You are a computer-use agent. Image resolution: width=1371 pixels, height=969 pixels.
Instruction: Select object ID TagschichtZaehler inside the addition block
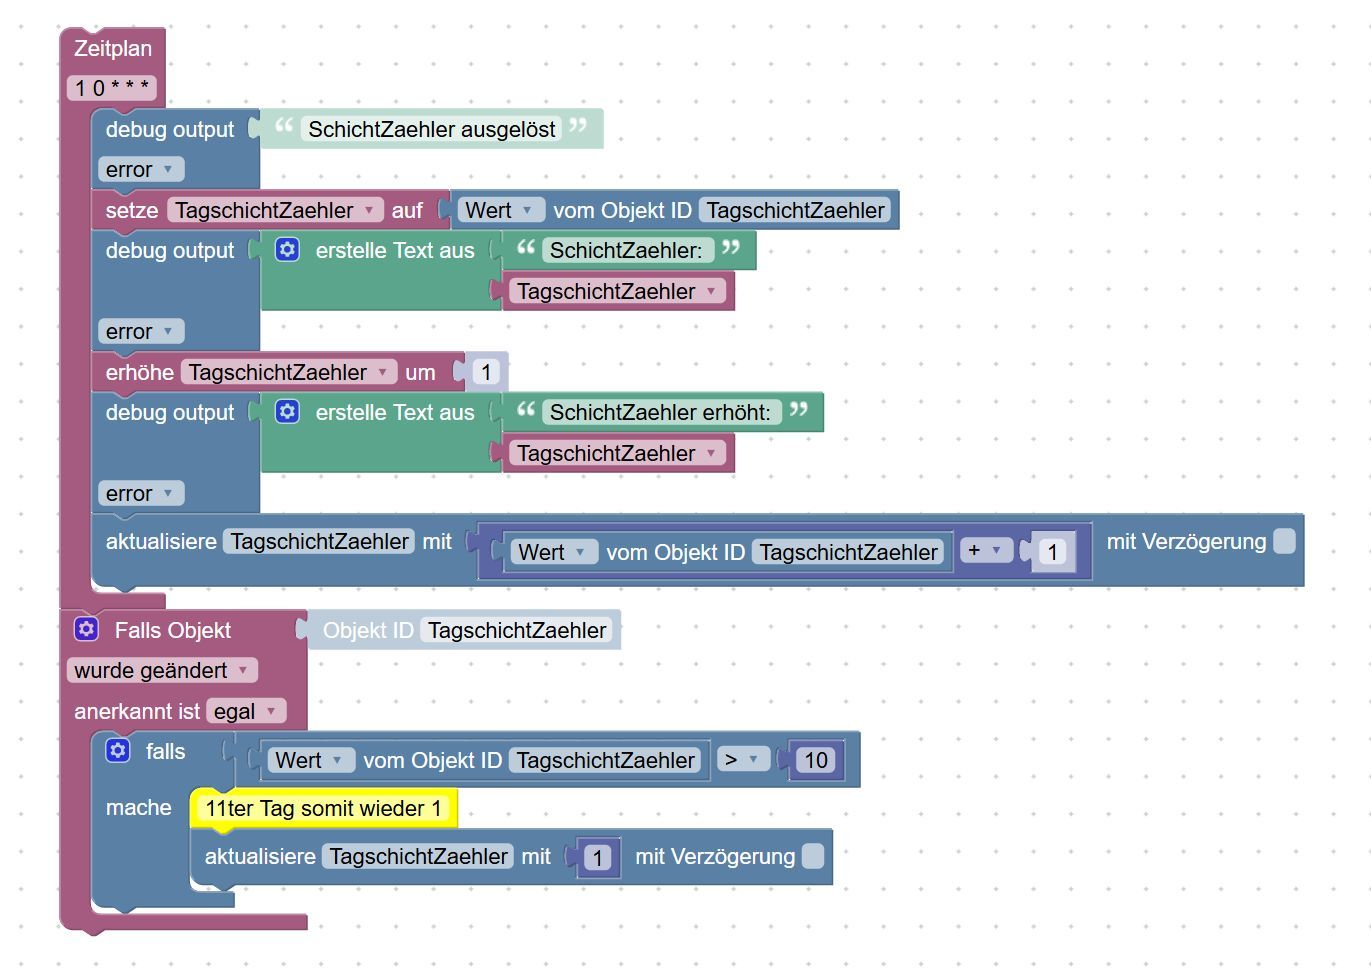tap(848, 552)
